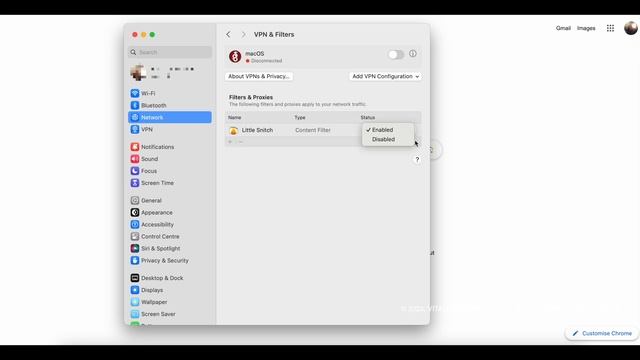Image resolution: width=640 pixels, height=360 pixels.
Task: Click Customise Chrome button
Action: tap(602, 333)
